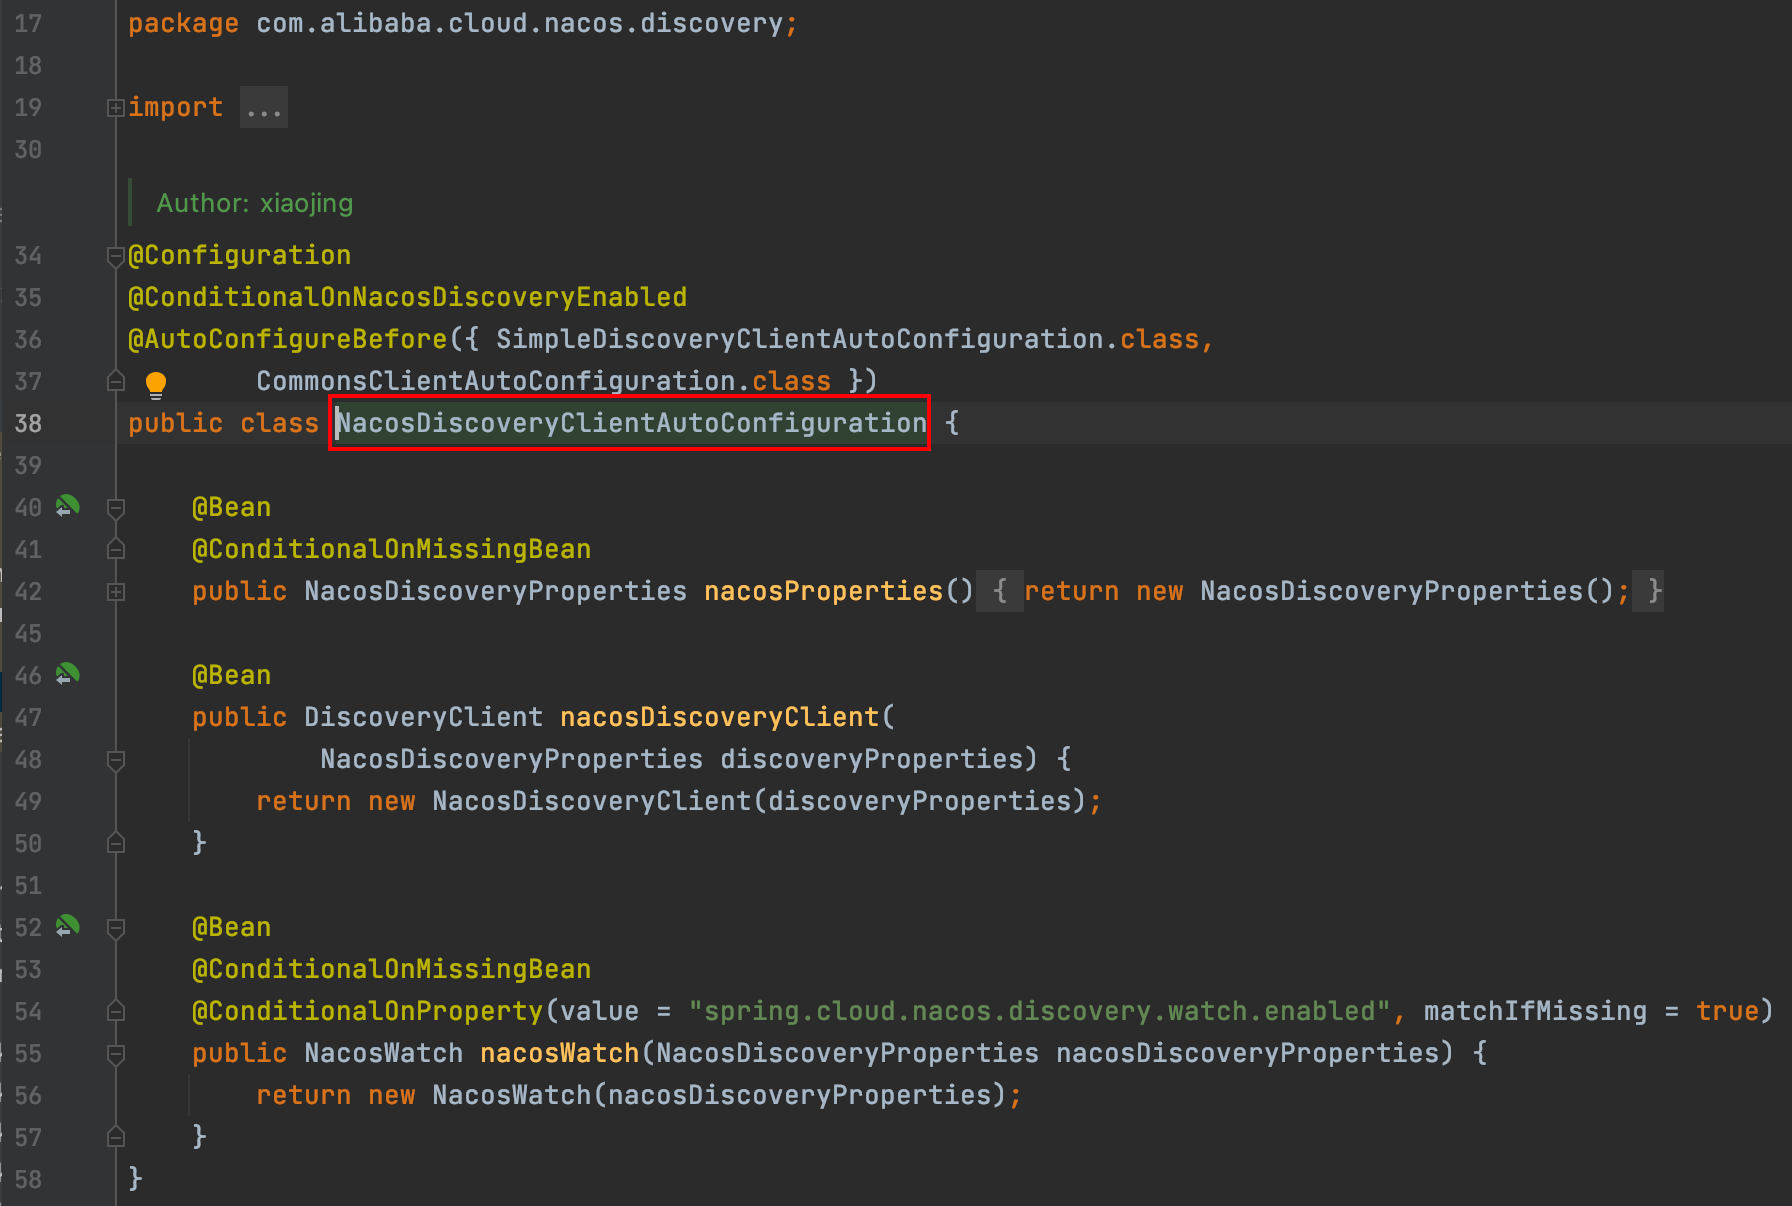Click the NacosDiscoveryProperties return type on line 42

pyautogui.click(x=496, y=591)
